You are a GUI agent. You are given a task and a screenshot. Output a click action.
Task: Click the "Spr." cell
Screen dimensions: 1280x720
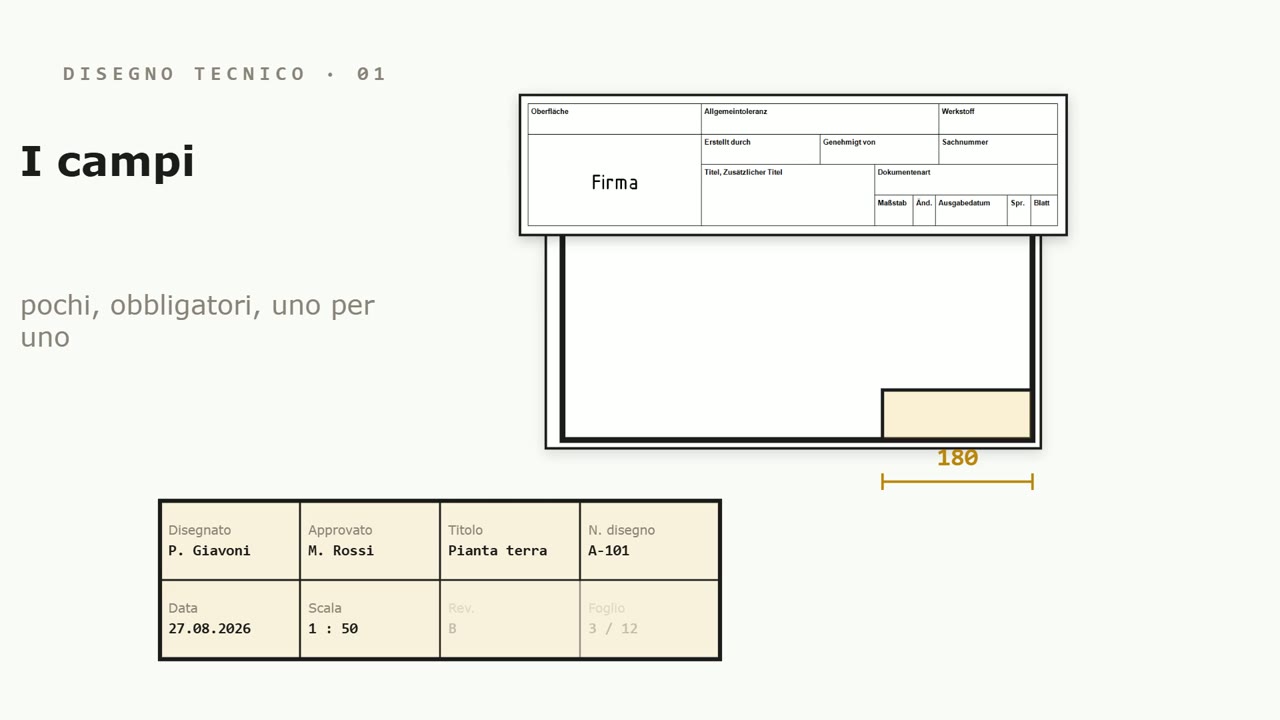pos(1019,210)
